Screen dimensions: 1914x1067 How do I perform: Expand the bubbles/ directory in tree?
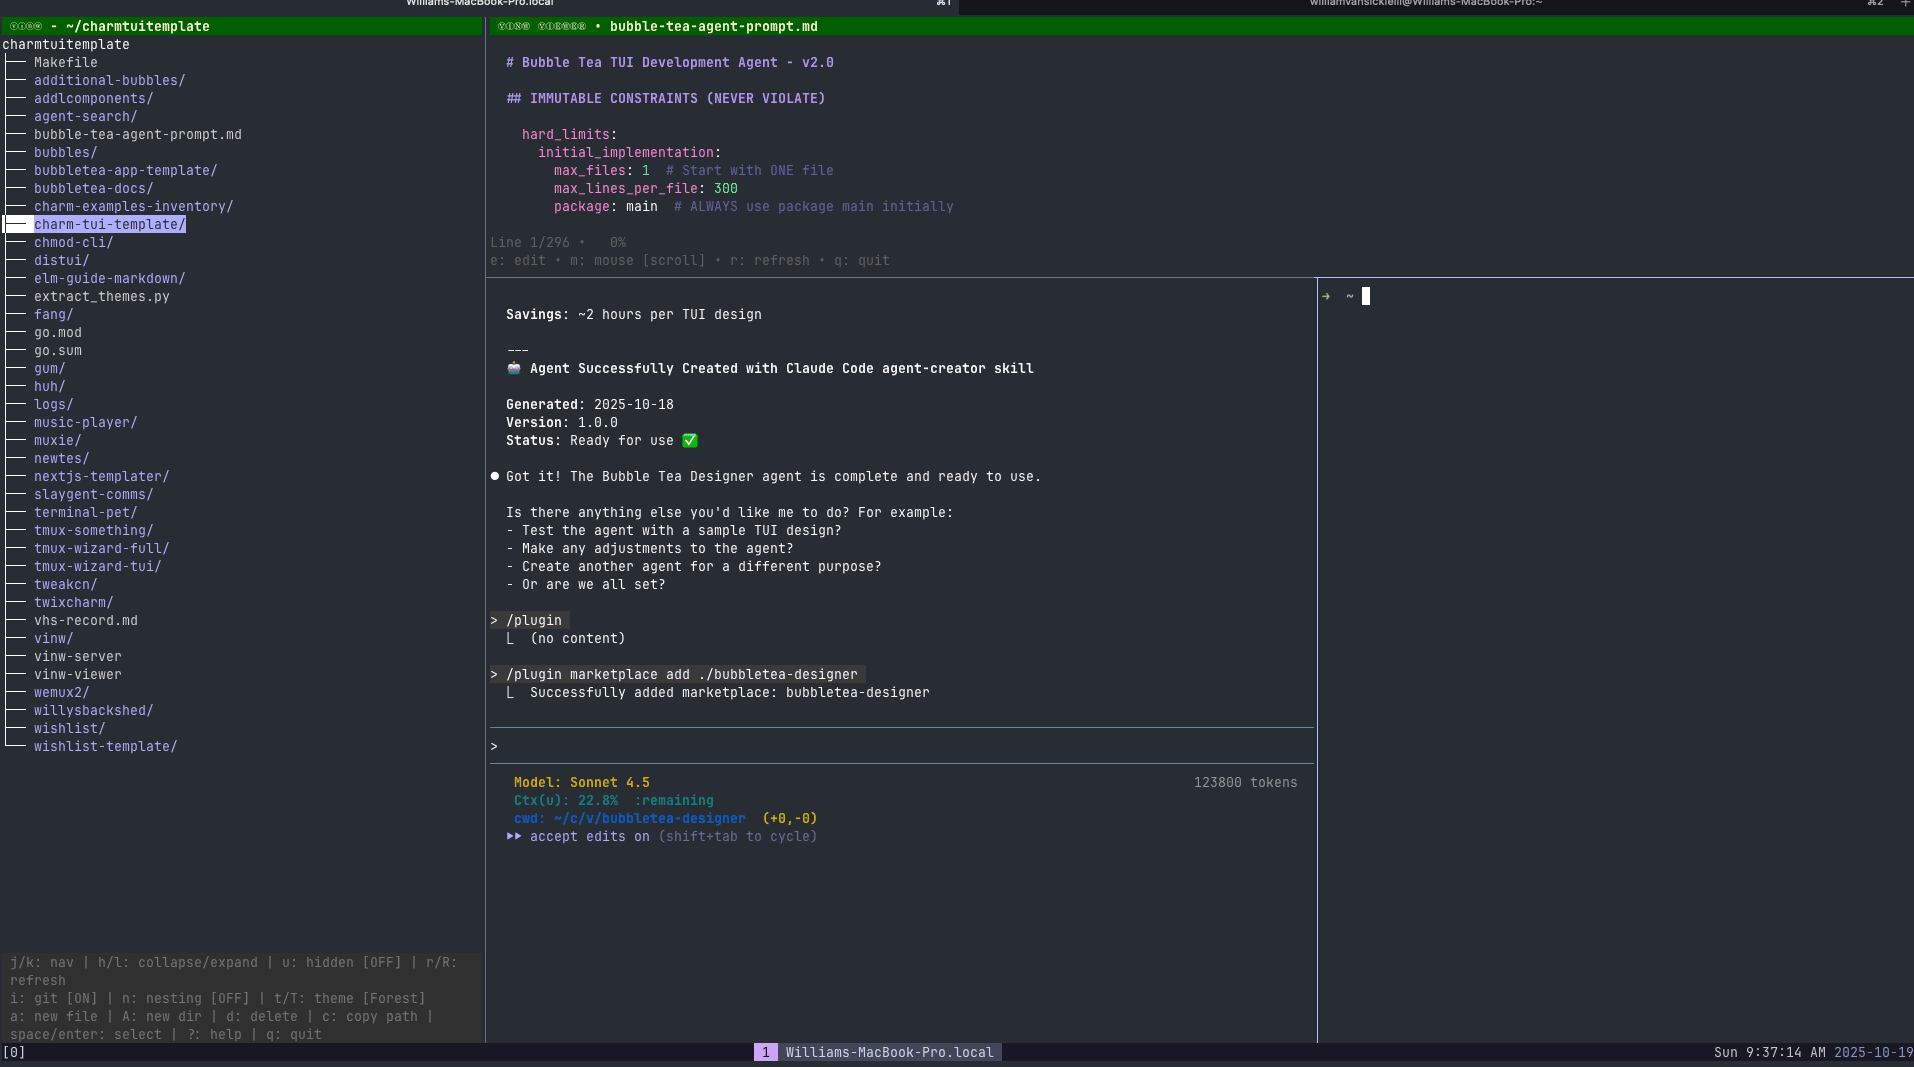tap(65, 152)
